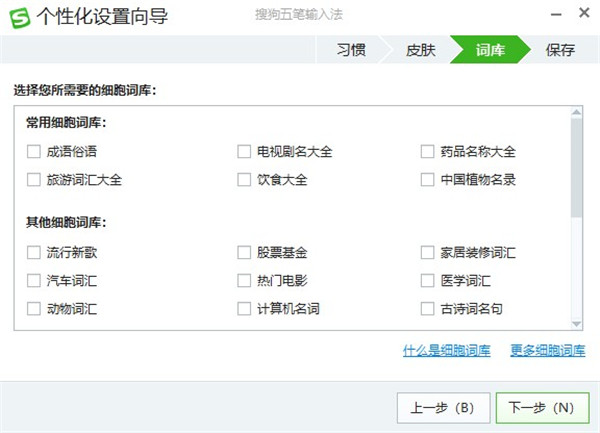Minimize the wizard window
600x433 pixels.
point(555,17)
